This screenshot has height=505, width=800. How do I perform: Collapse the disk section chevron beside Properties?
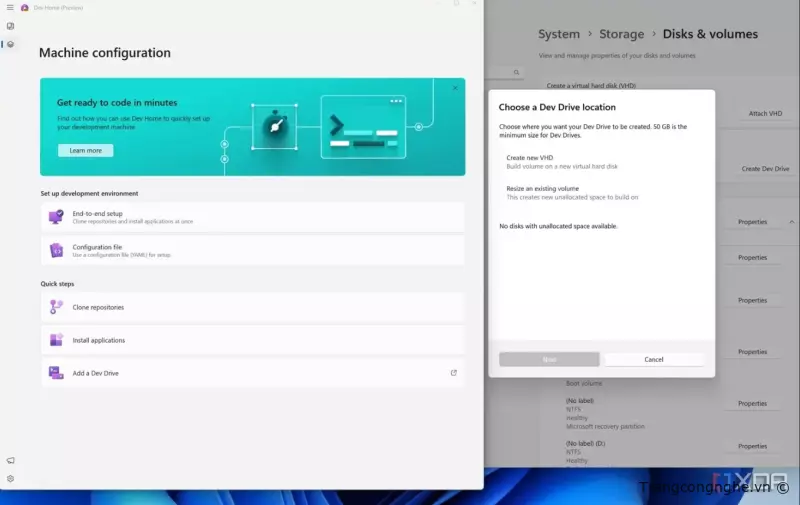[792, 222]
